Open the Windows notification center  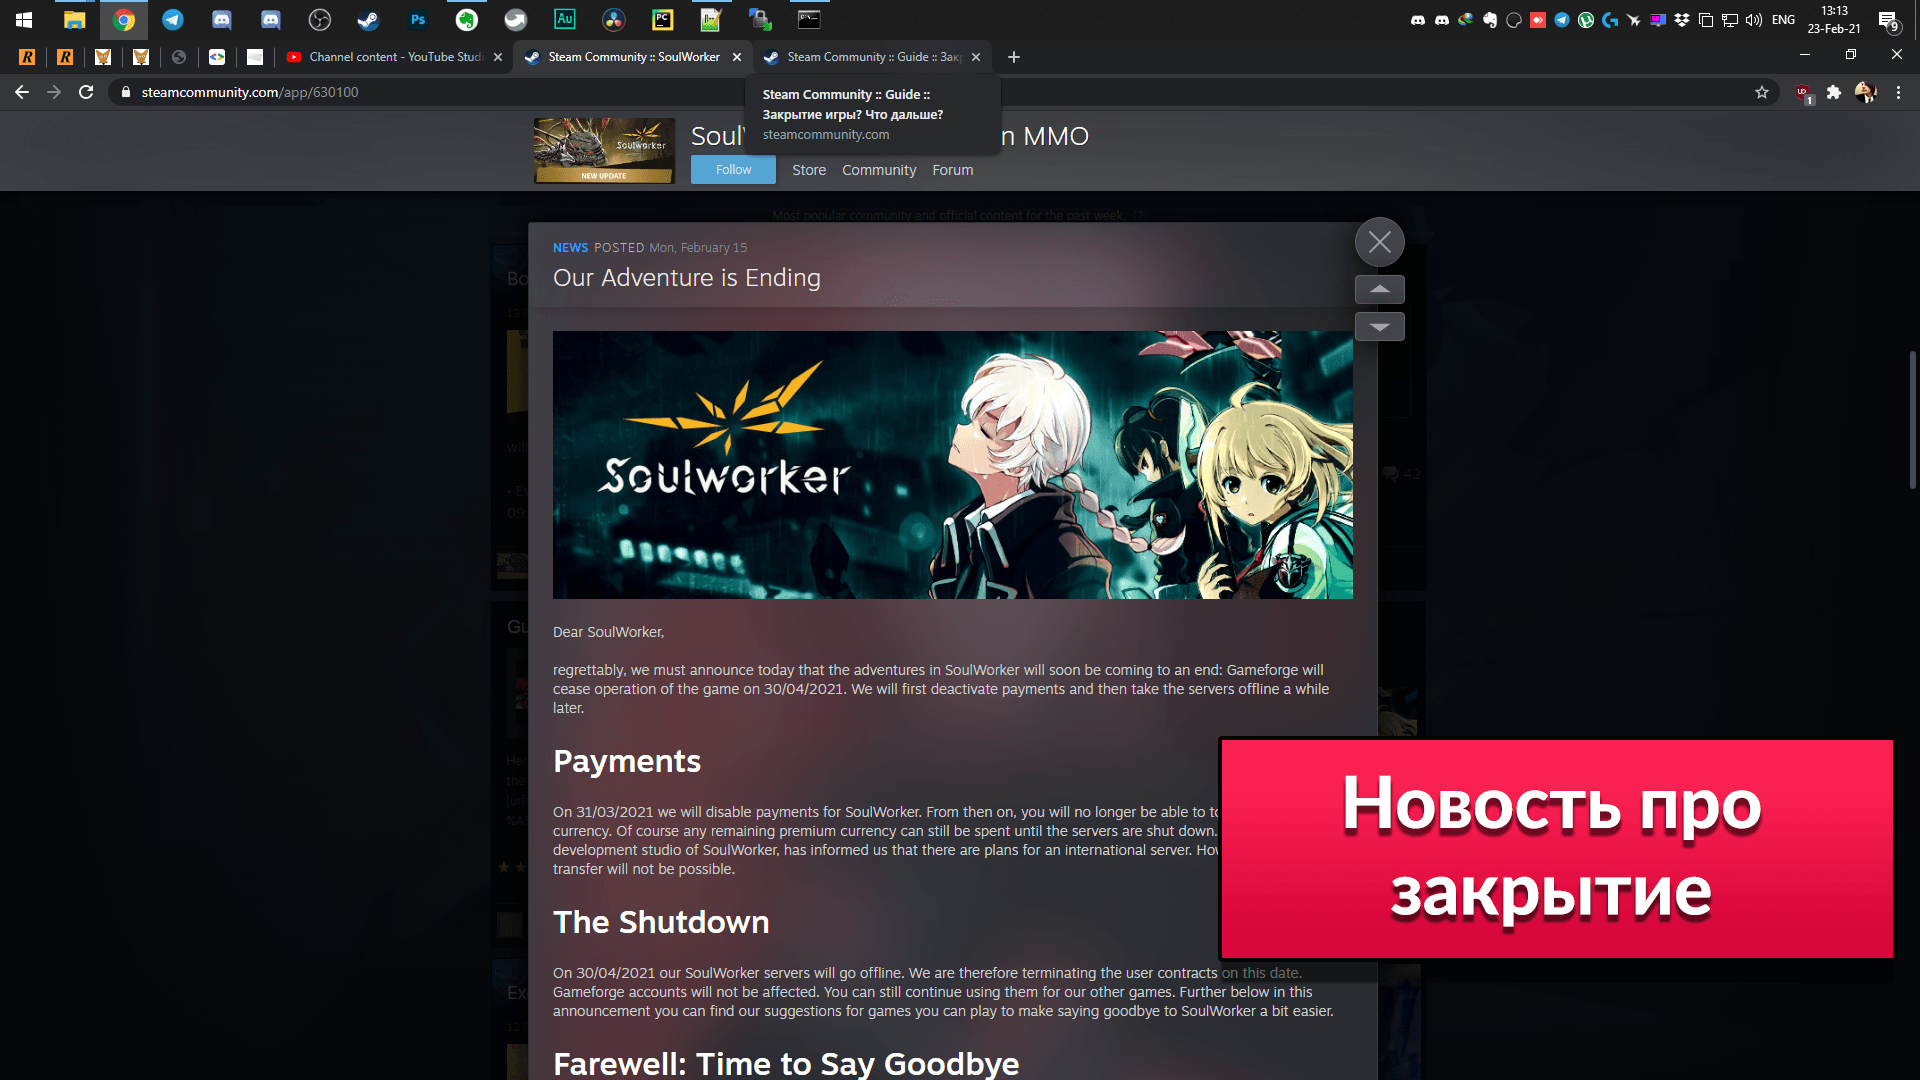point(1888,20)
